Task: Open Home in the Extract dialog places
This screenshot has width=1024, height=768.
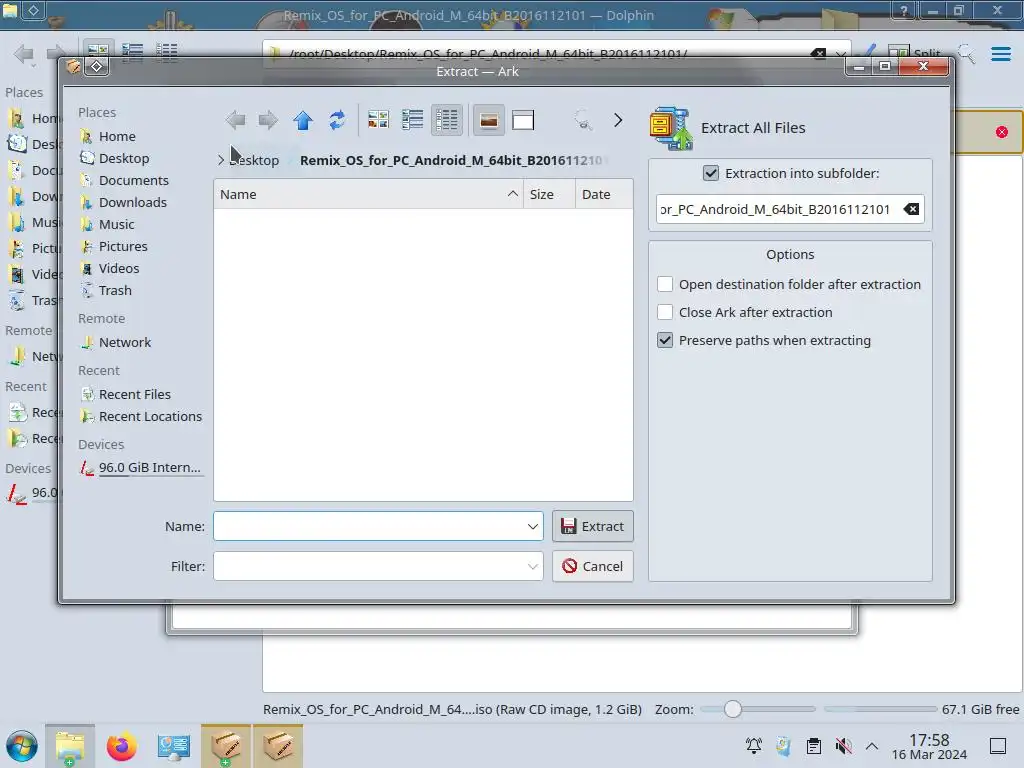Action: click(x=117, y=136)
